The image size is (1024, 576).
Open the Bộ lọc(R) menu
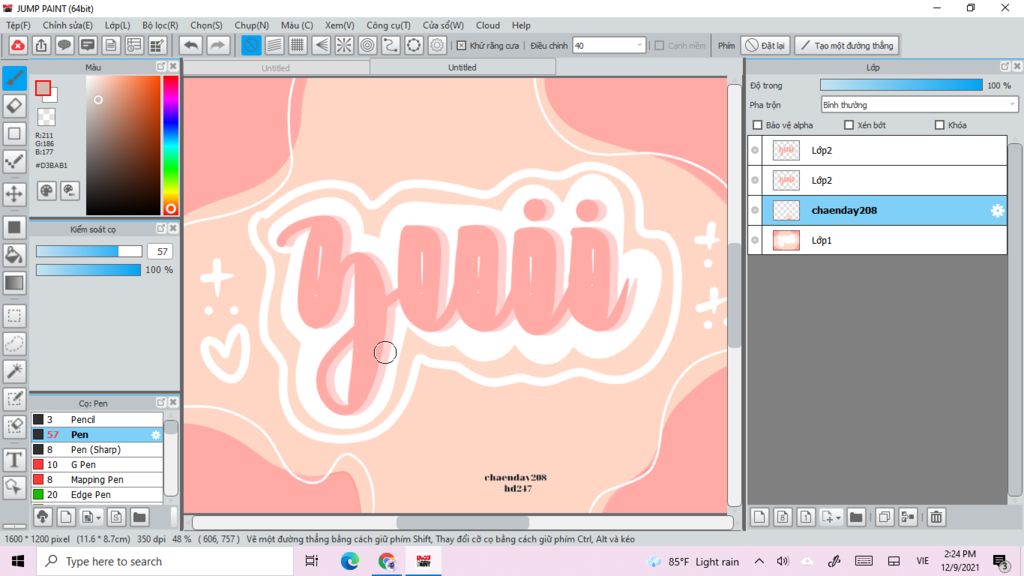[x=160, y=25]
